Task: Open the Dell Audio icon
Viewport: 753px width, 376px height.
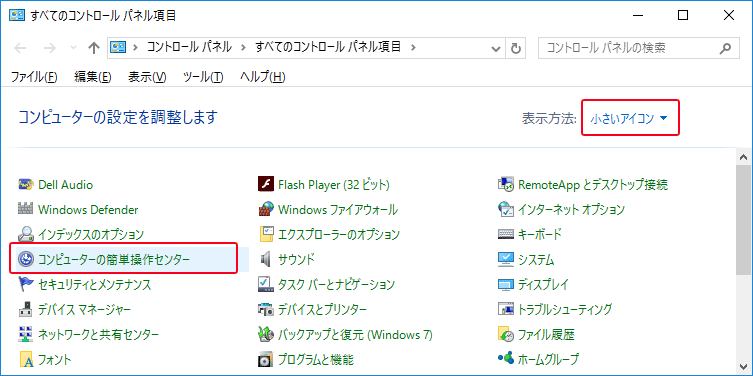Action: [26, 184]
